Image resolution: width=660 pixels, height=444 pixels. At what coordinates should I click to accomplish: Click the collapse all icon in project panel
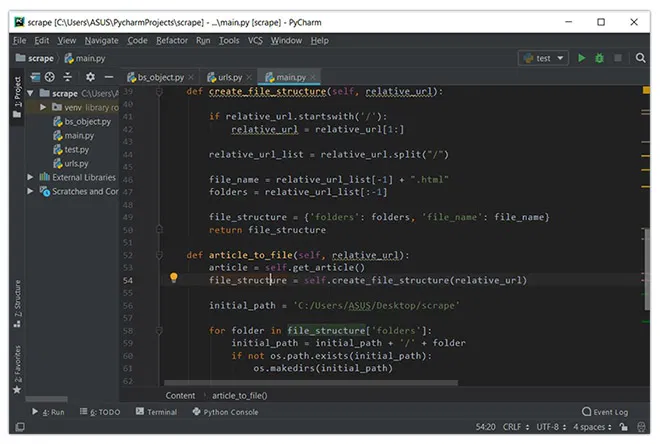pos(68,77)
